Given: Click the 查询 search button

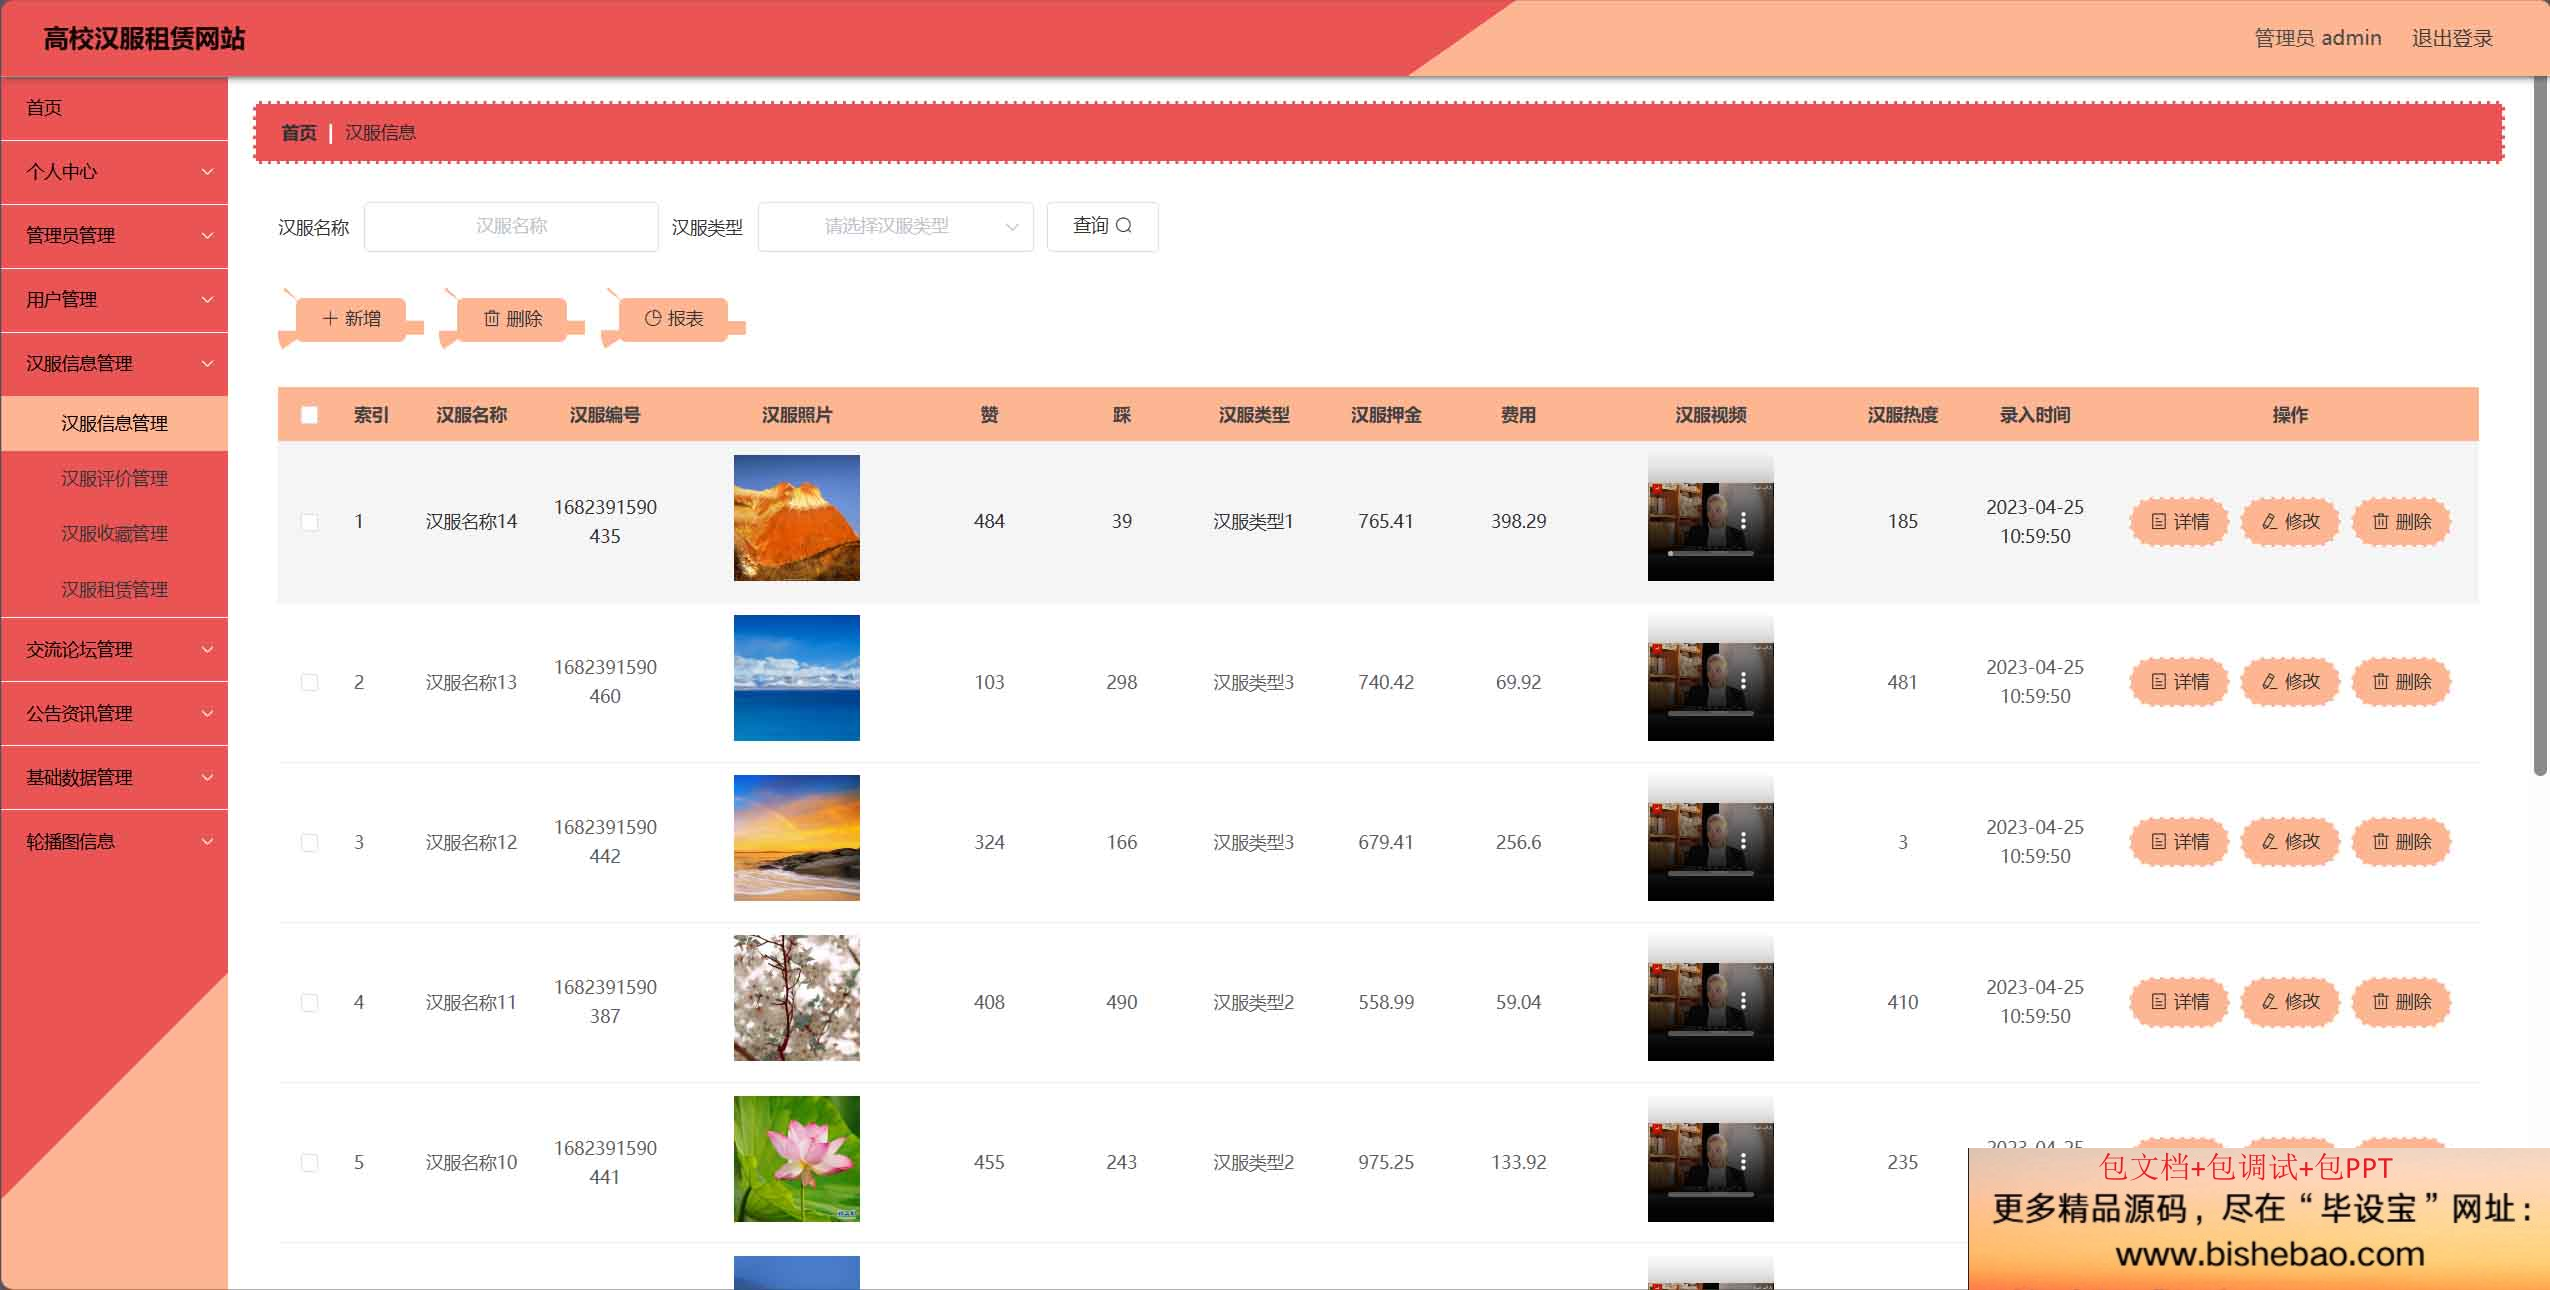Looking at the screenshot, I should pyautogui.click(x=1102, y=226).
